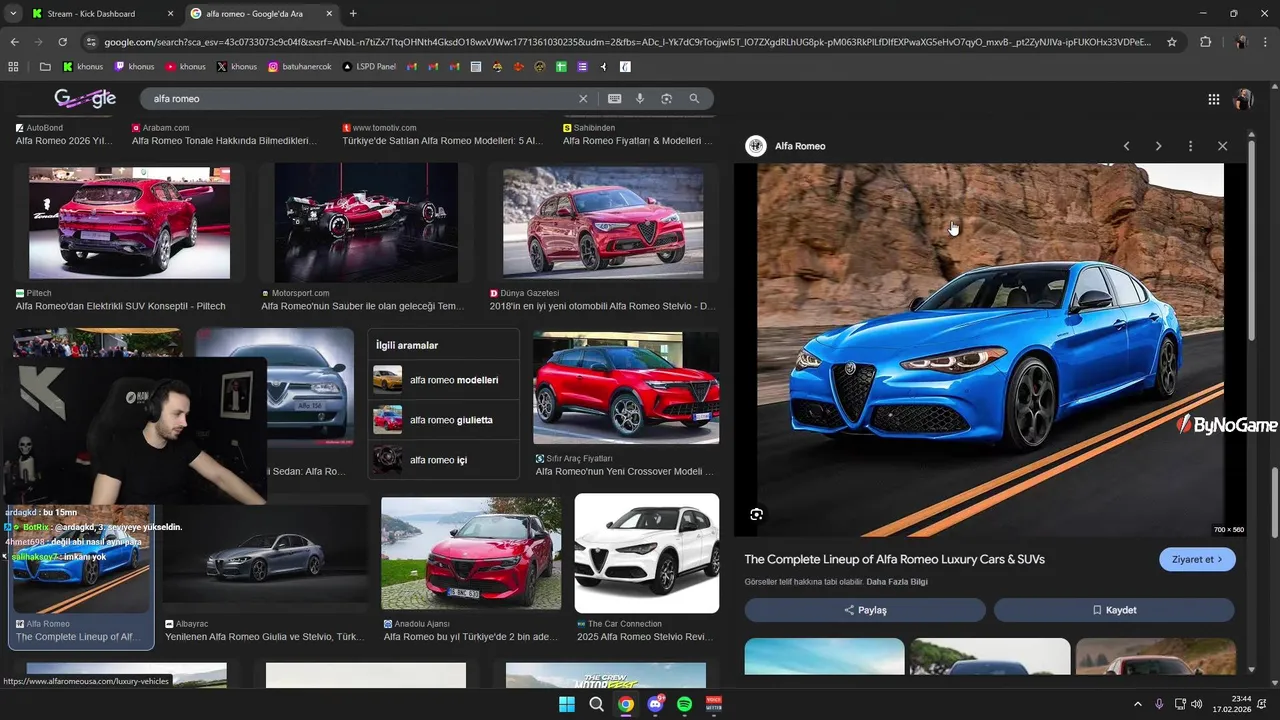Close the Kick Dashboard tab
The height and width of the screenshot is (720, 1280).
coord(169,14)
